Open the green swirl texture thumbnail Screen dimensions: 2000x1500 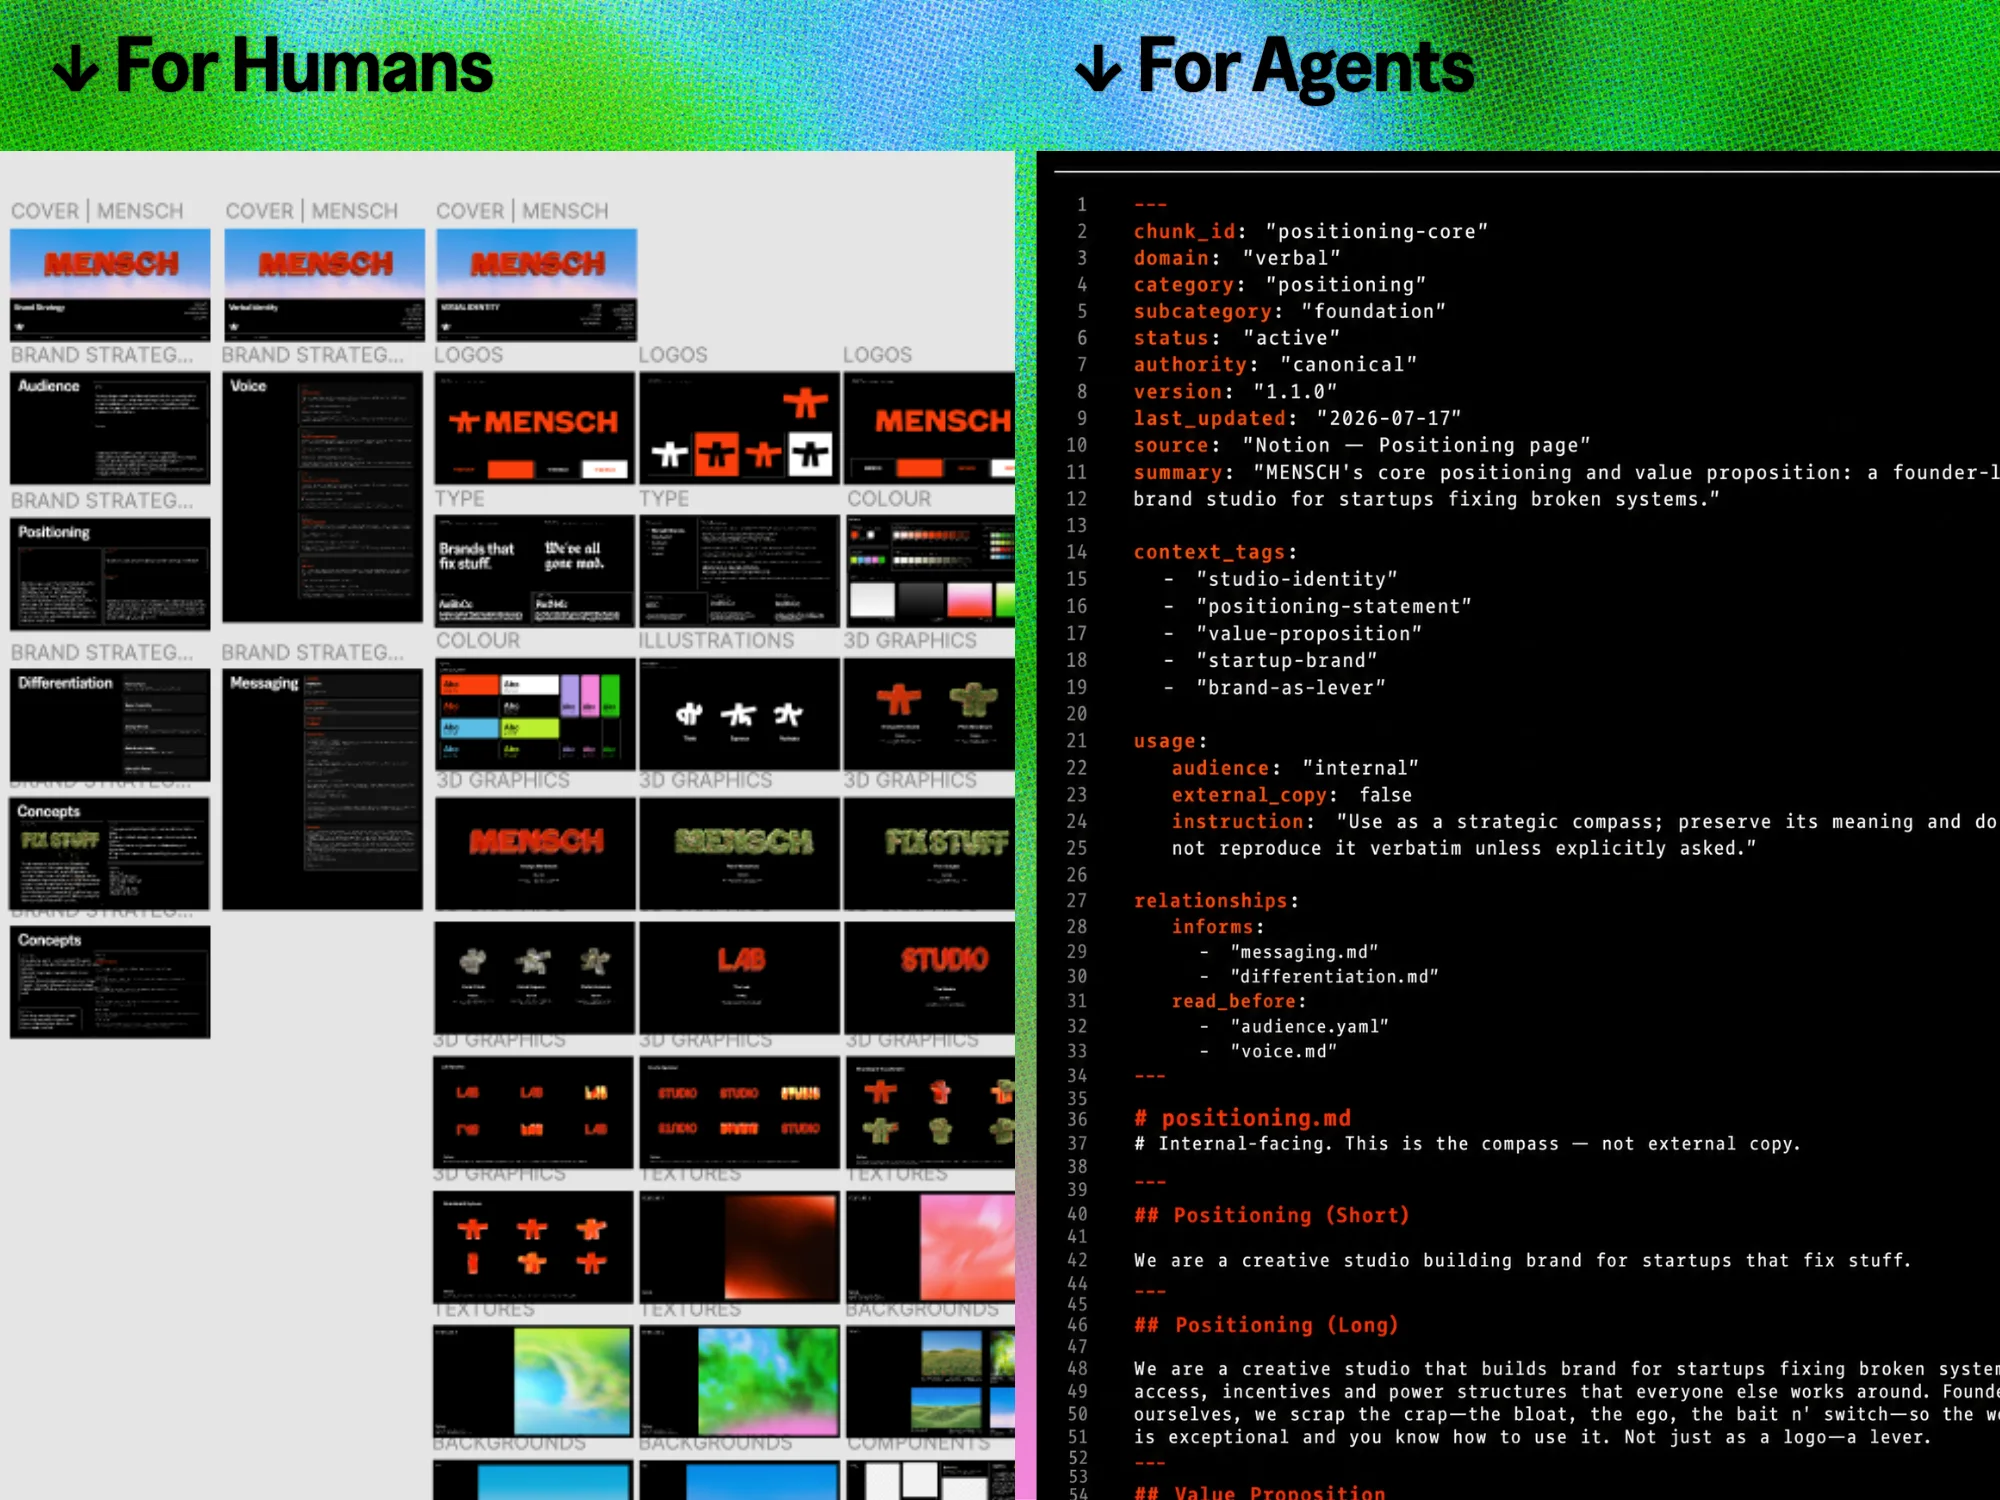533,1381
